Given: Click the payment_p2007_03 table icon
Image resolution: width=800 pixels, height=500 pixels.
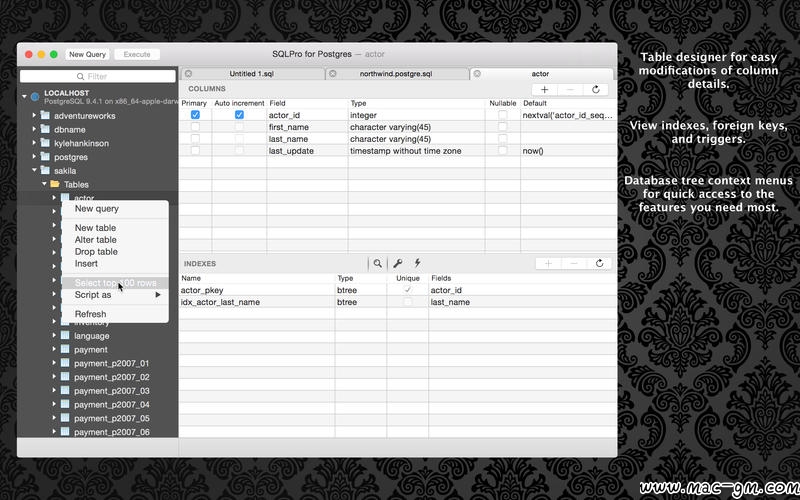Looking at the screenshot, I should click(65, 390).
